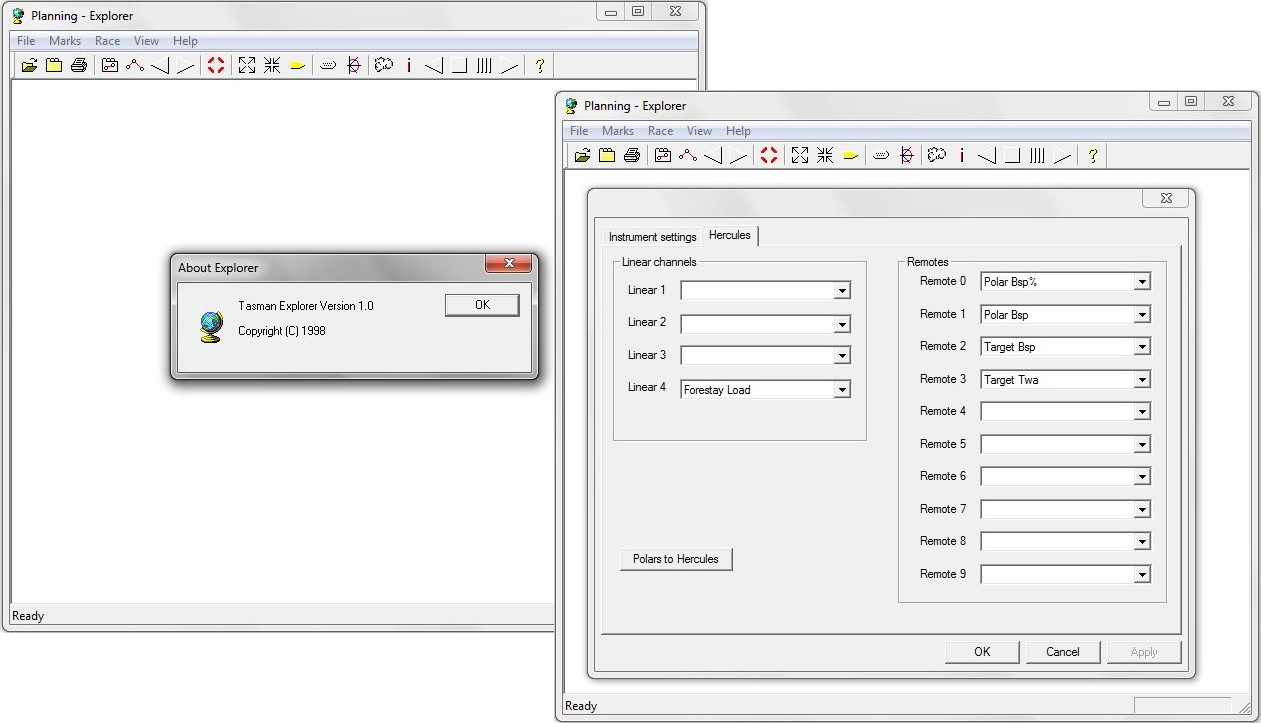Click the cloud icon in the Hercules-dialog window toolbar

pyautogui.click(x=937, y=156)
